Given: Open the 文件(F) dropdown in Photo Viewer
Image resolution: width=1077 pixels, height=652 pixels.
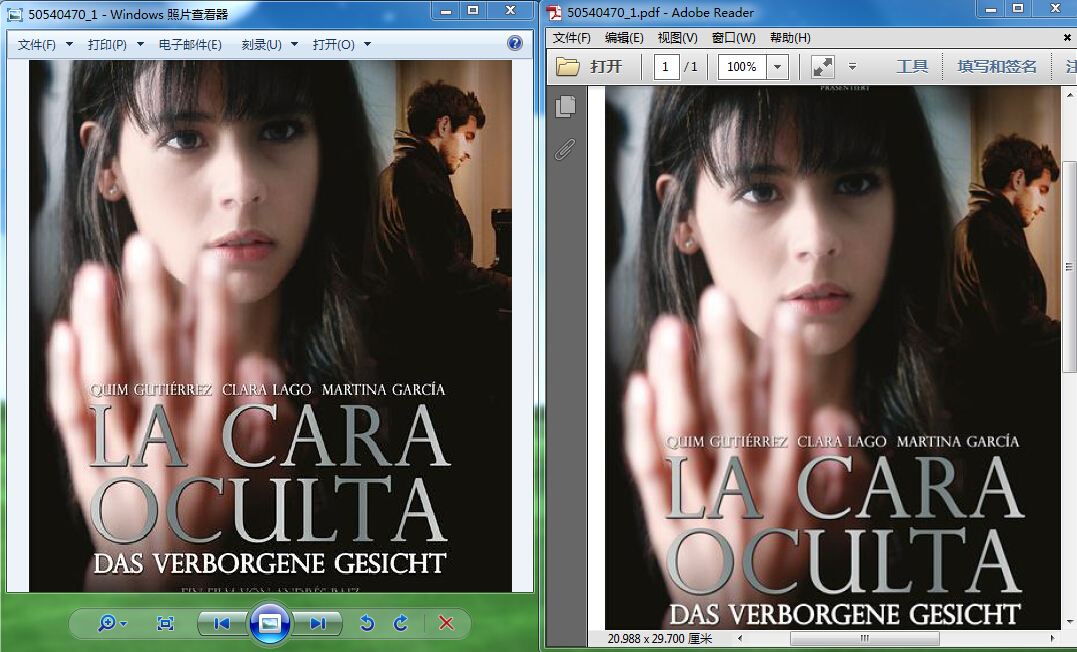Looking at the screenshot, I should pos(45,45).
